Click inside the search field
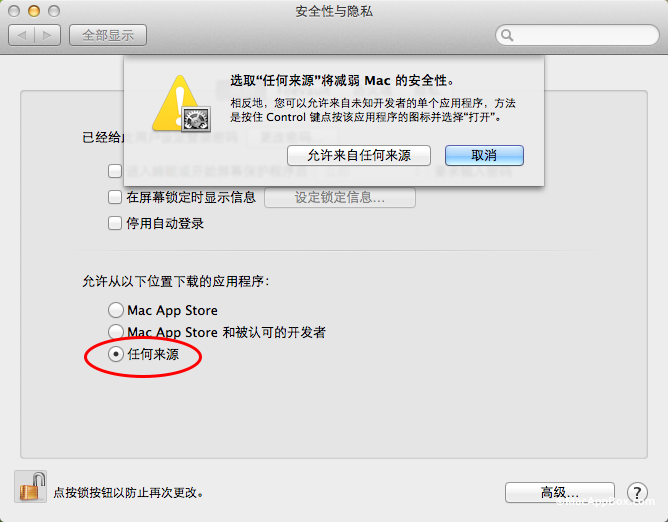Image resolution: width=668 pixels, height=522 pixels. click(x=577, y=35)
